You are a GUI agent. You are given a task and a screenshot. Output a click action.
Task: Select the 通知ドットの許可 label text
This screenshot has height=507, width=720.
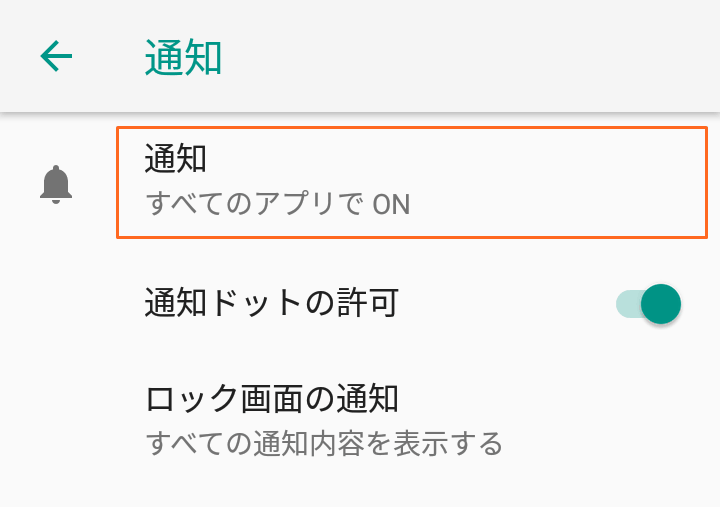point(272,303)
